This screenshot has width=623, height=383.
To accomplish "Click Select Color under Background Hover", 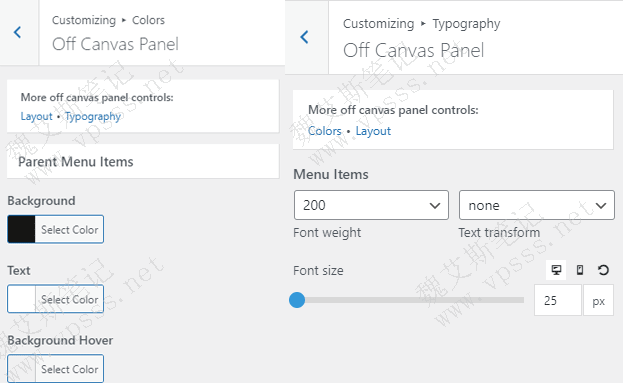I will [70, 369].
